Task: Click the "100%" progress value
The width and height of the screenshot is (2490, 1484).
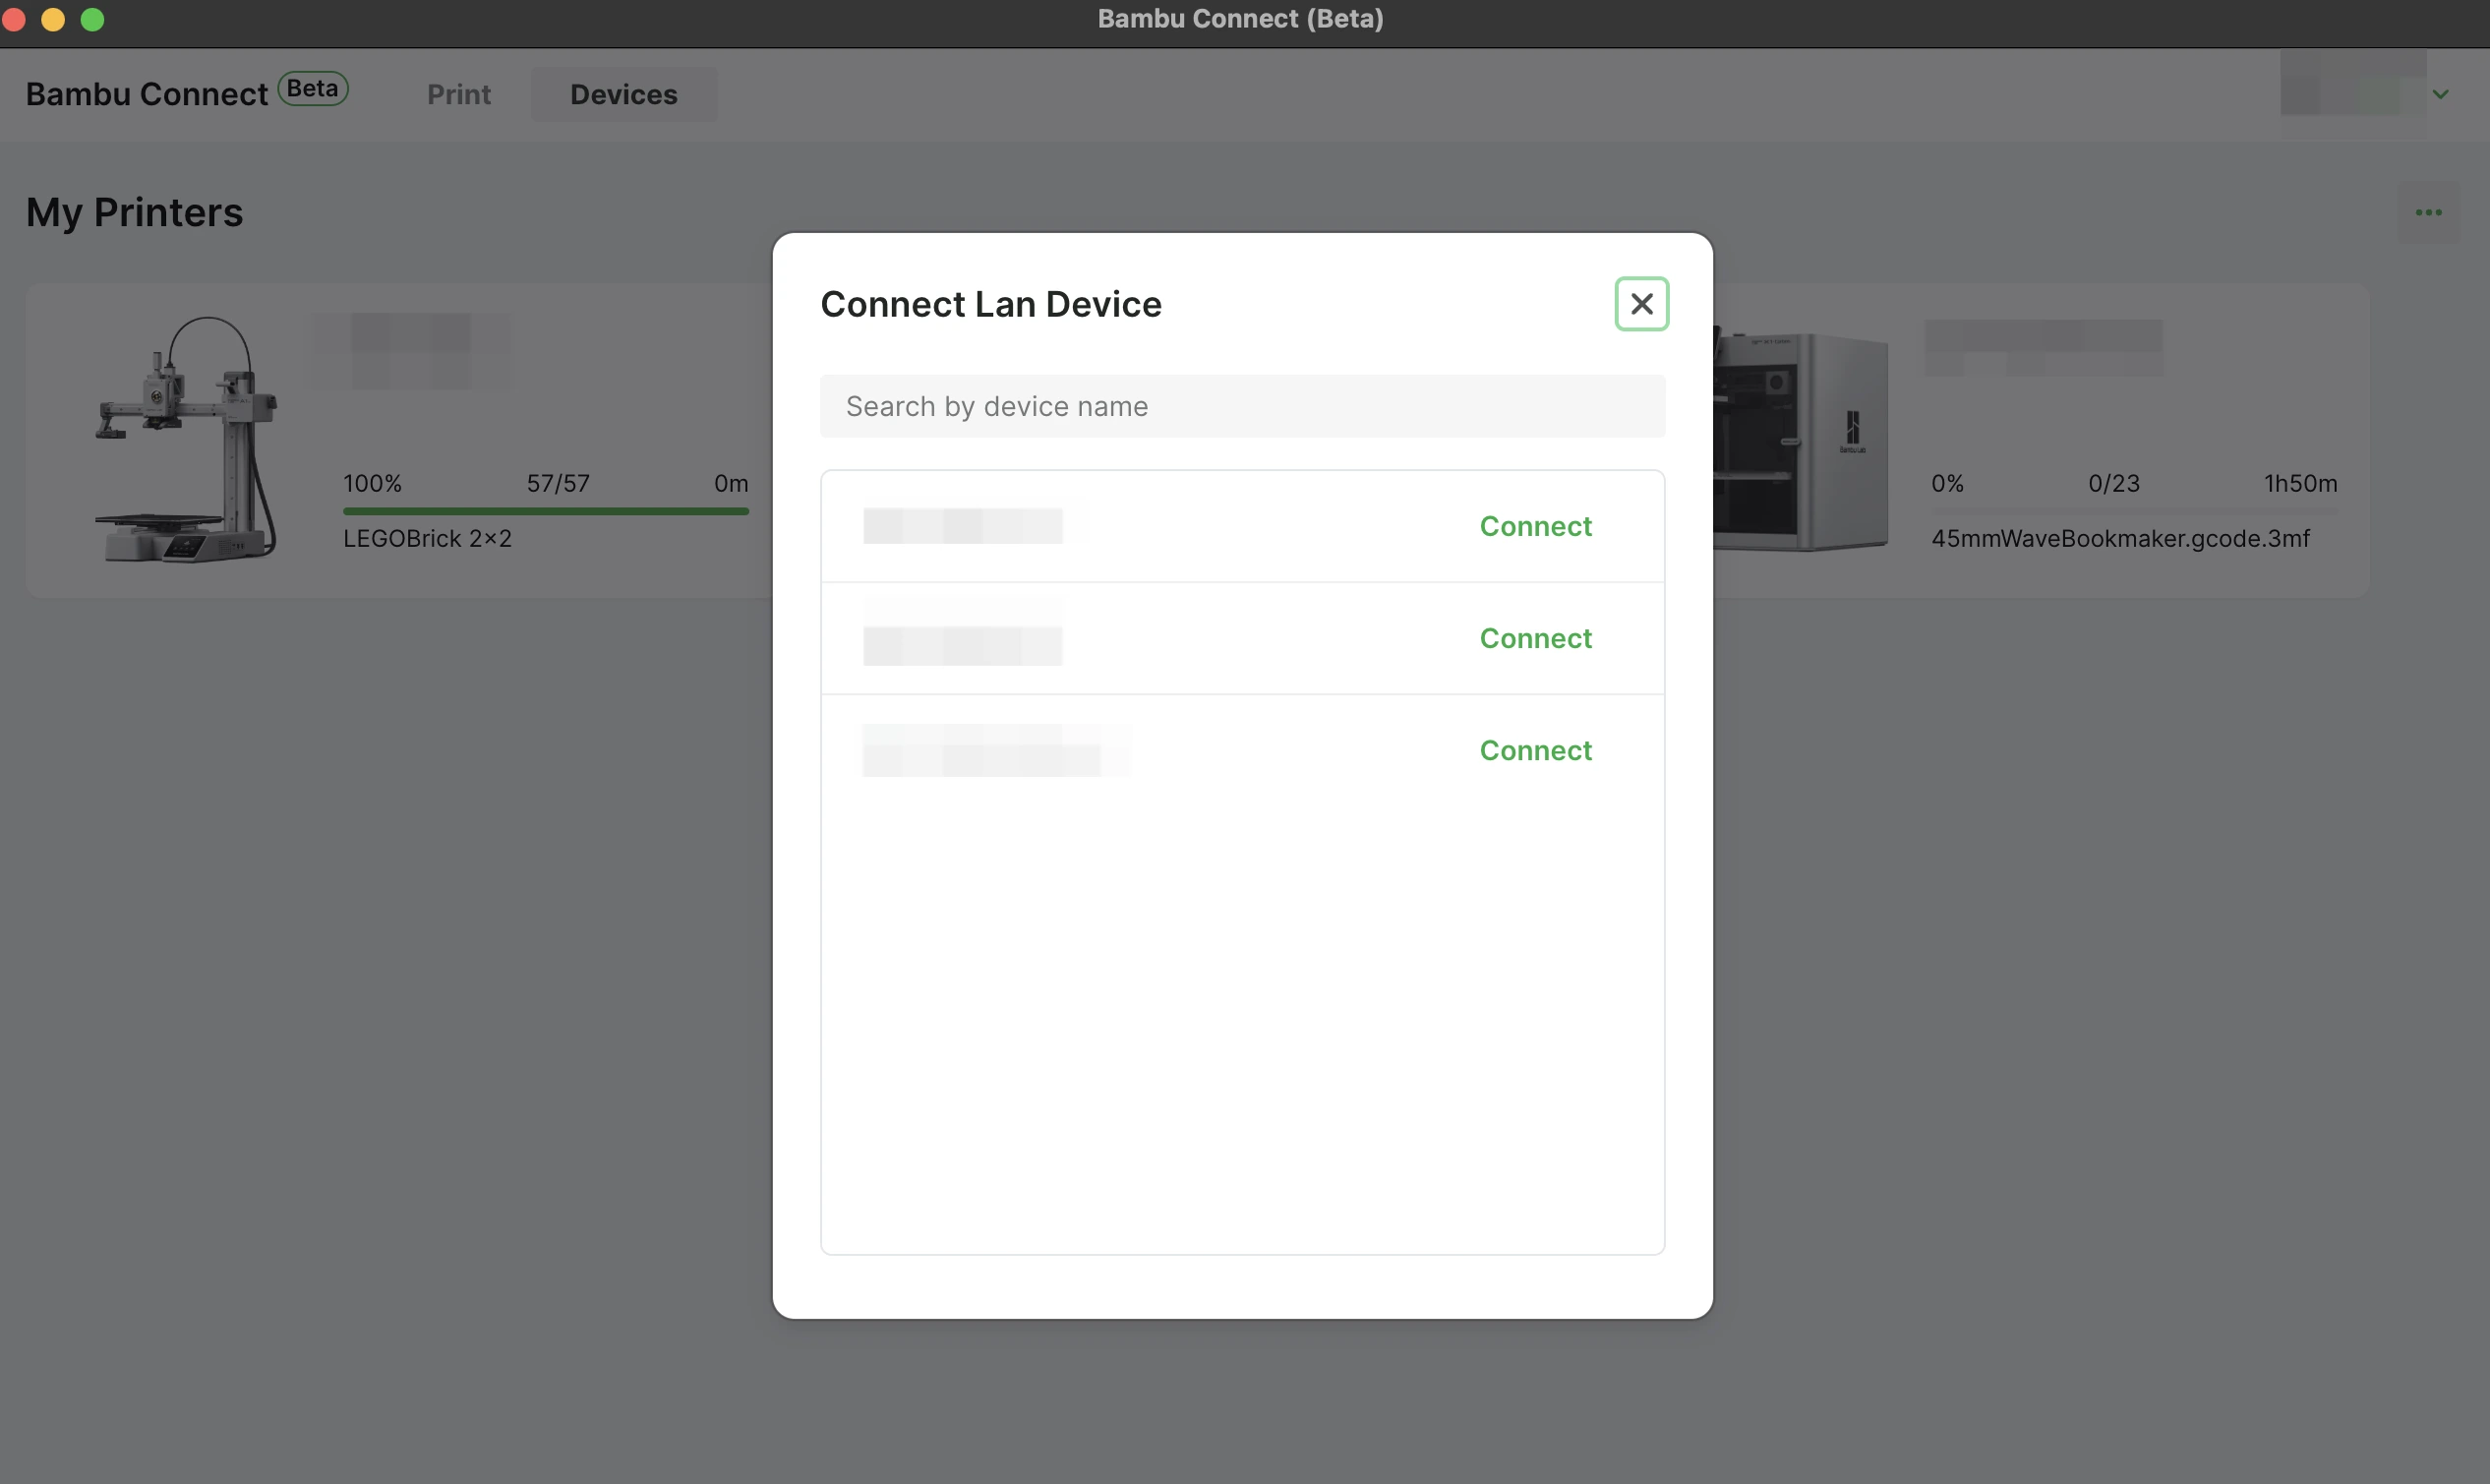Action: [x=372, y=483]
